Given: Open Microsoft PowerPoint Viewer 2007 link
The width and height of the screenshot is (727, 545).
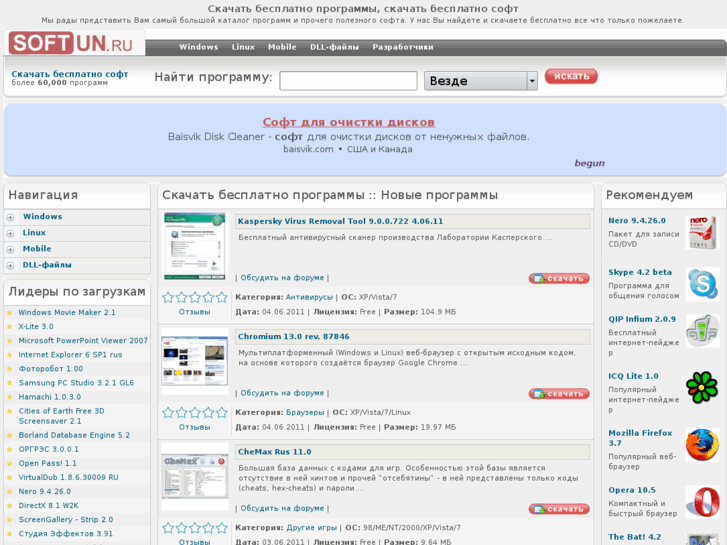Looking at the screenshot, I should pyautogui.click(x=83, y=340).
